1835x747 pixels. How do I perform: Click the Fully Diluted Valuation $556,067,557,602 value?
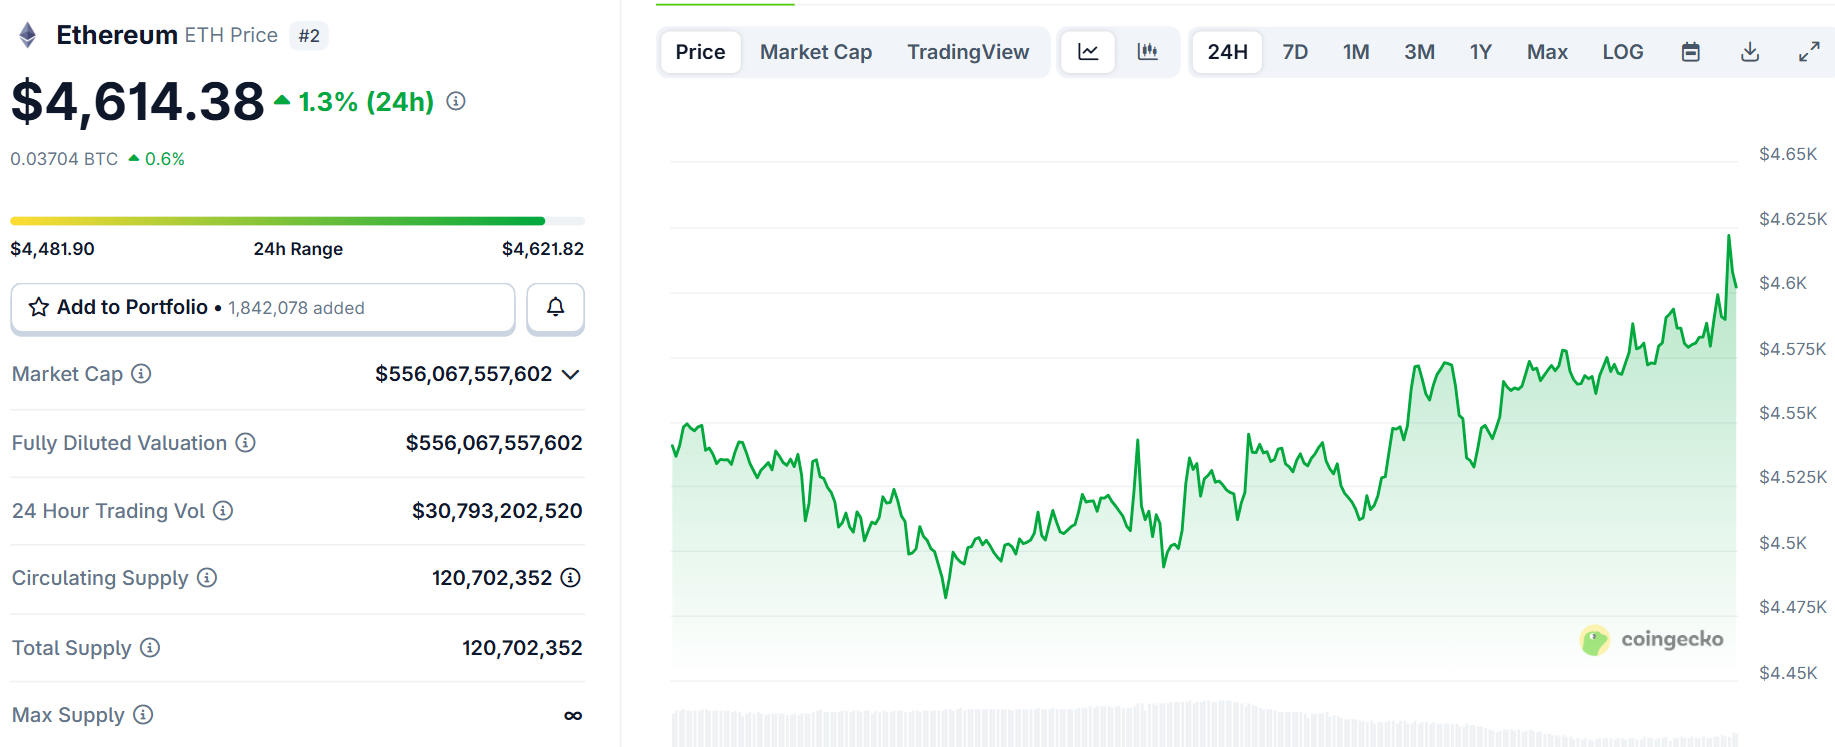tap(494, 443)
